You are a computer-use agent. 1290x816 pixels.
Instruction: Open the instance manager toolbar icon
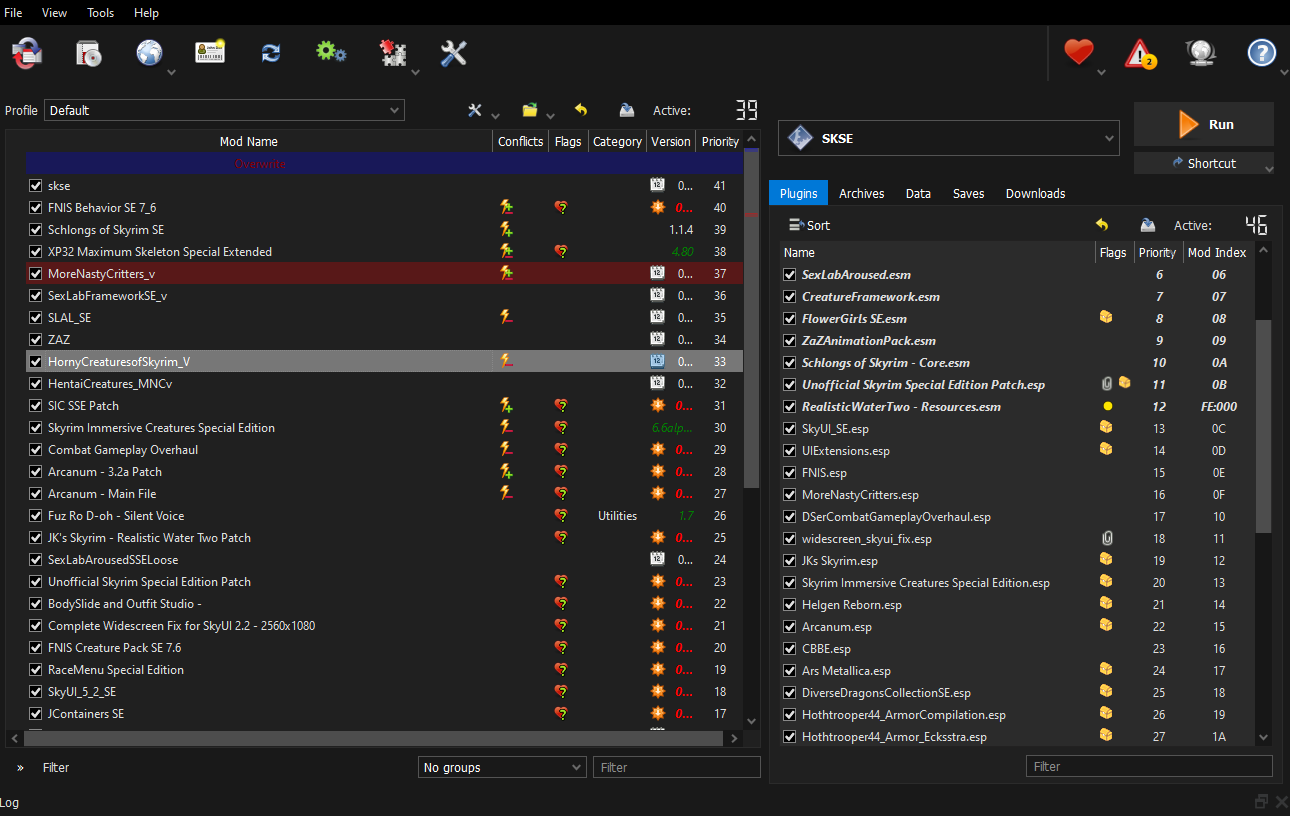27,53
